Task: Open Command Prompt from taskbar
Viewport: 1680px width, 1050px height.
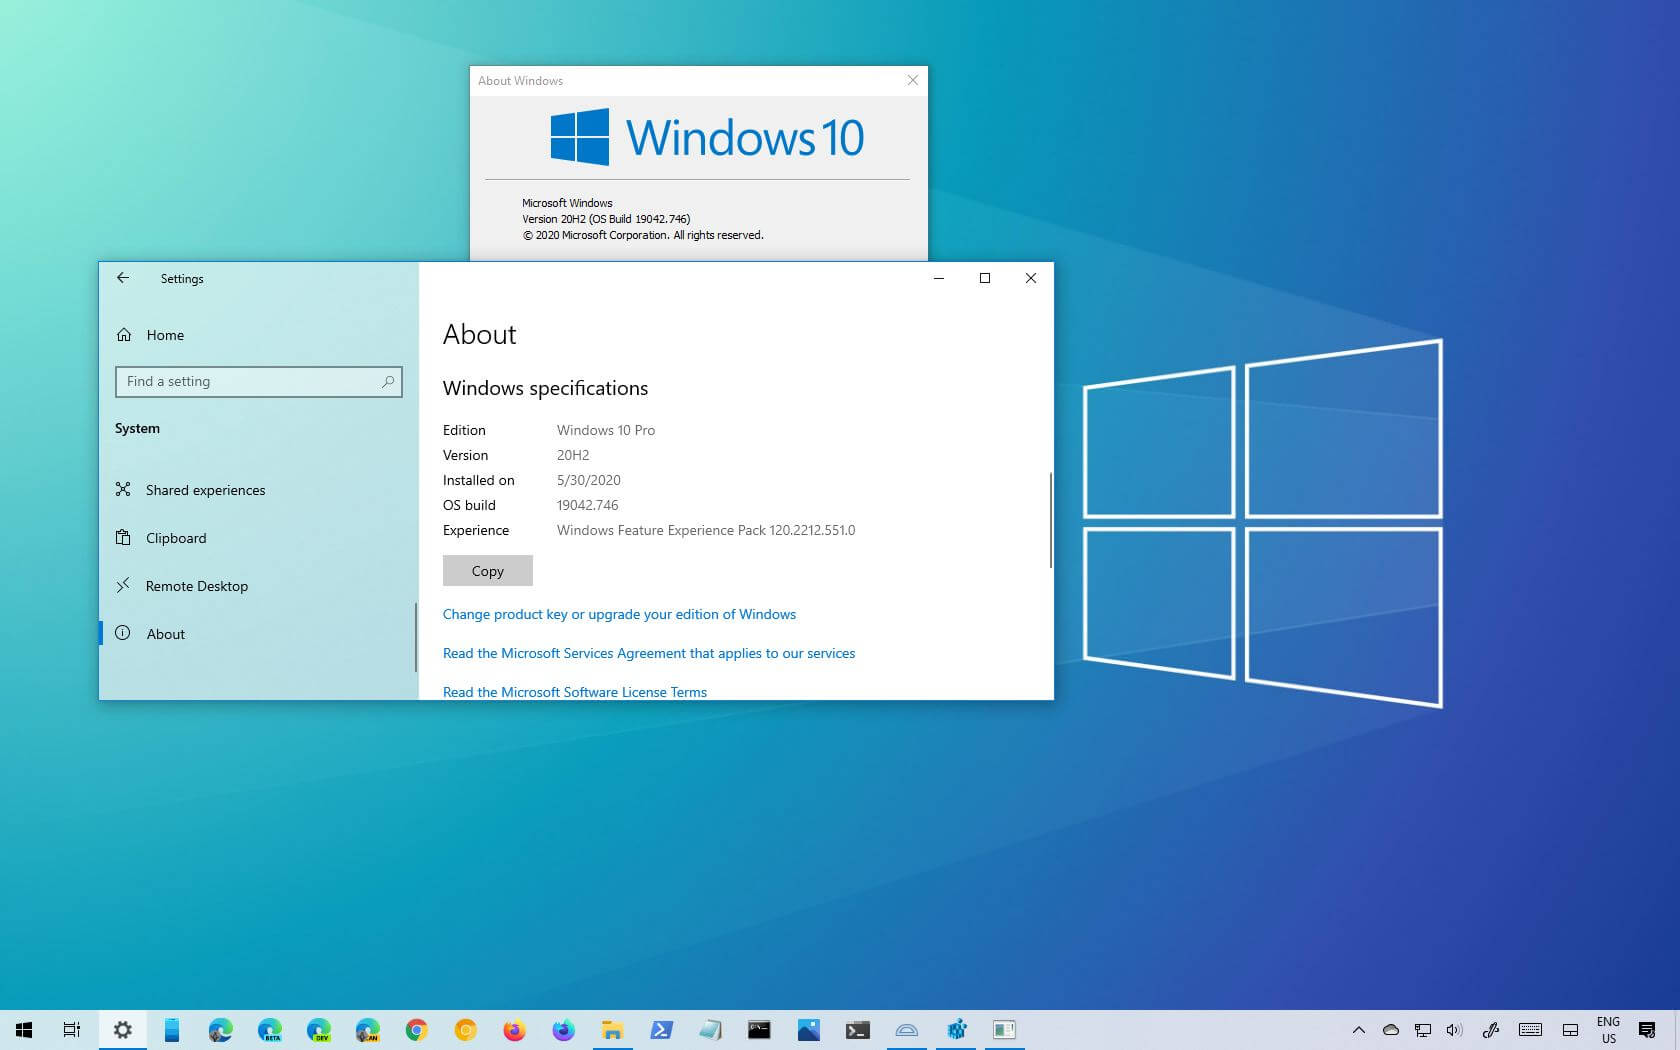Action: point(759,1029)
